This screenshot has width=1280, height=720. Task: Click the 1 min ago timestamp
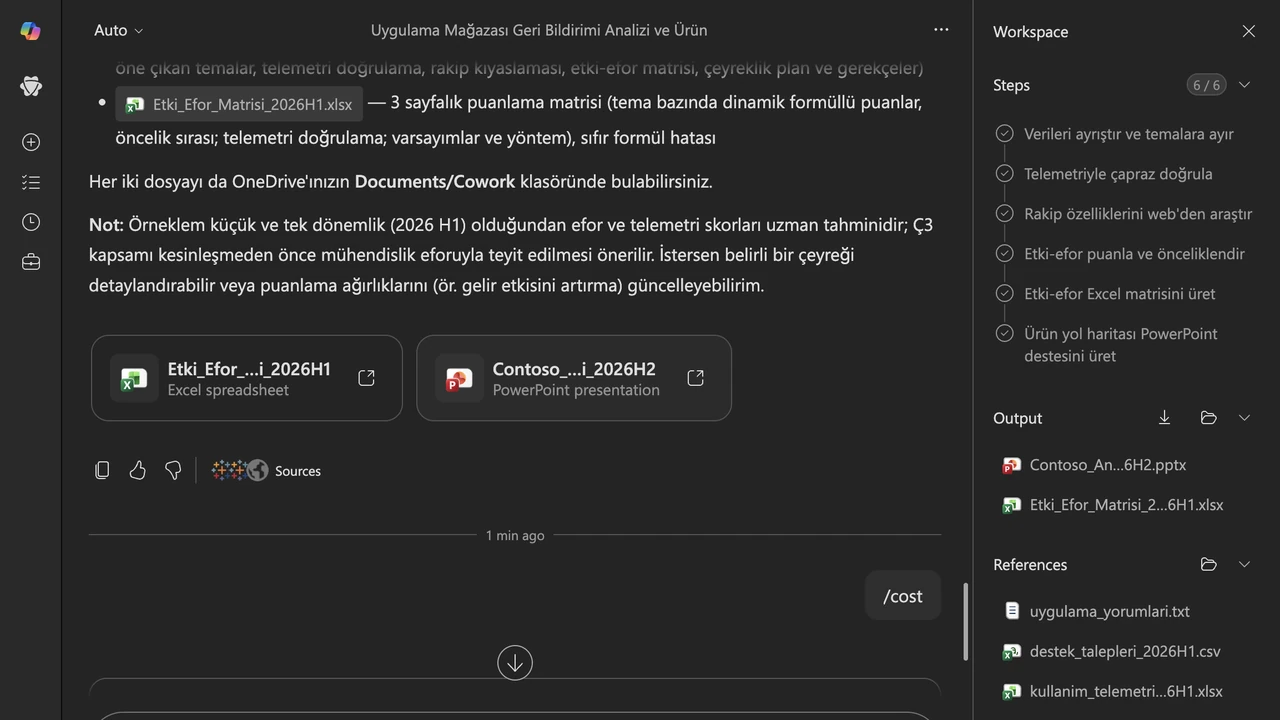click(x=515, y=535)
